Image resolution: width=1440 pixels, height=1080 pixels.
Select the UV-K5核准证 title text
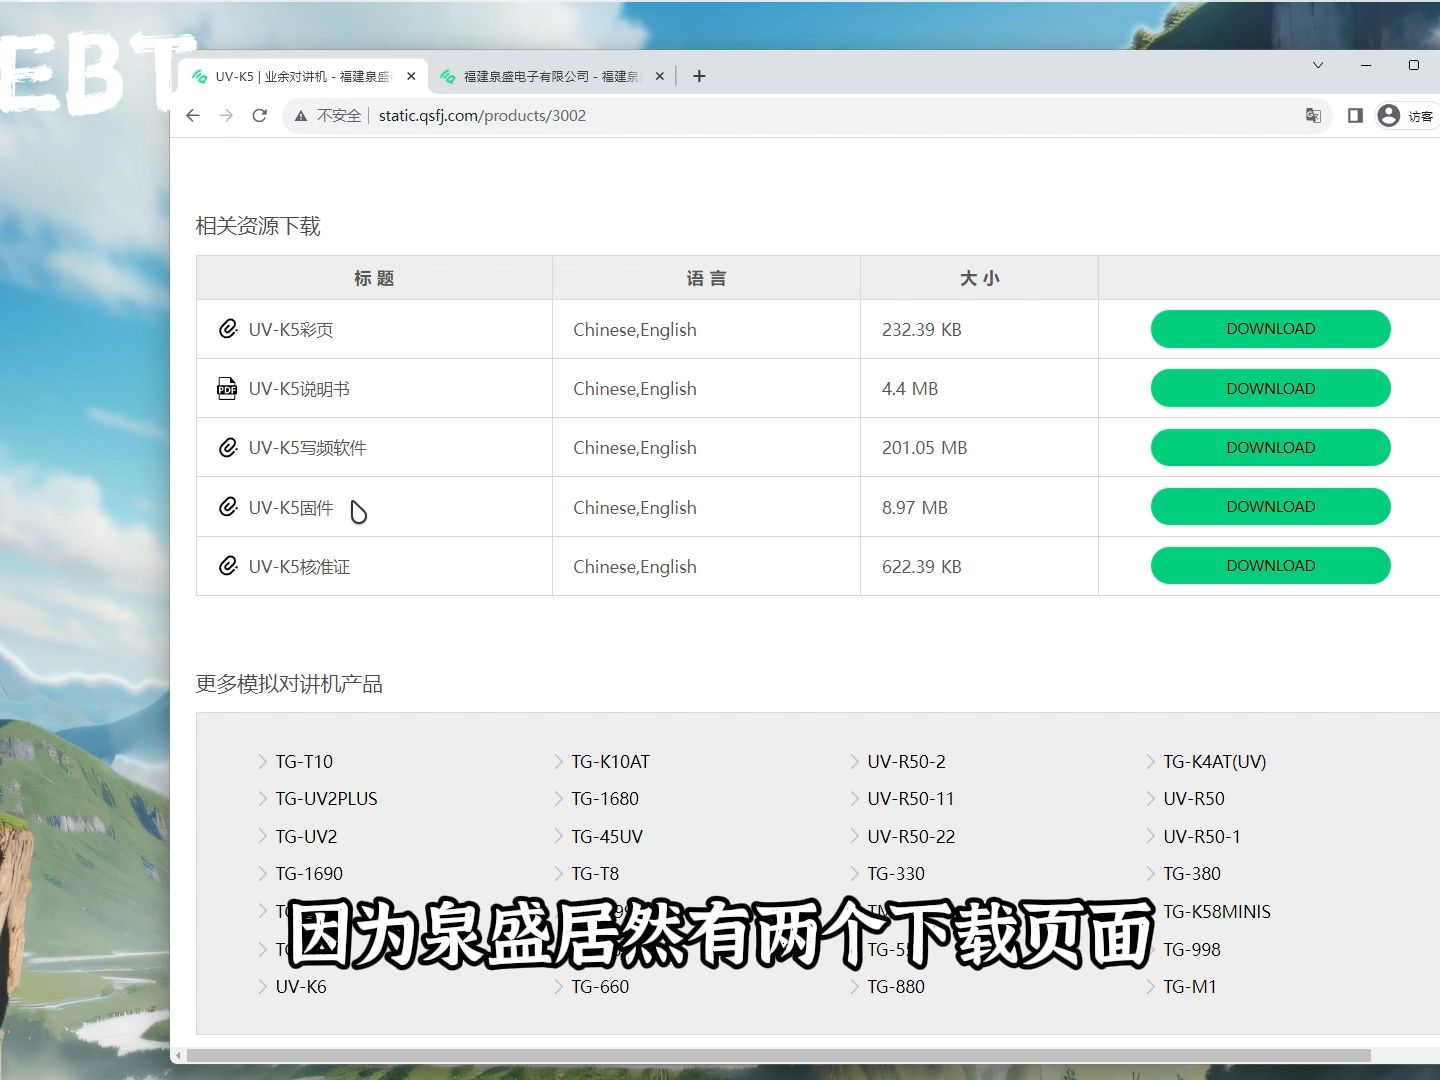click(x=299, y=567)
